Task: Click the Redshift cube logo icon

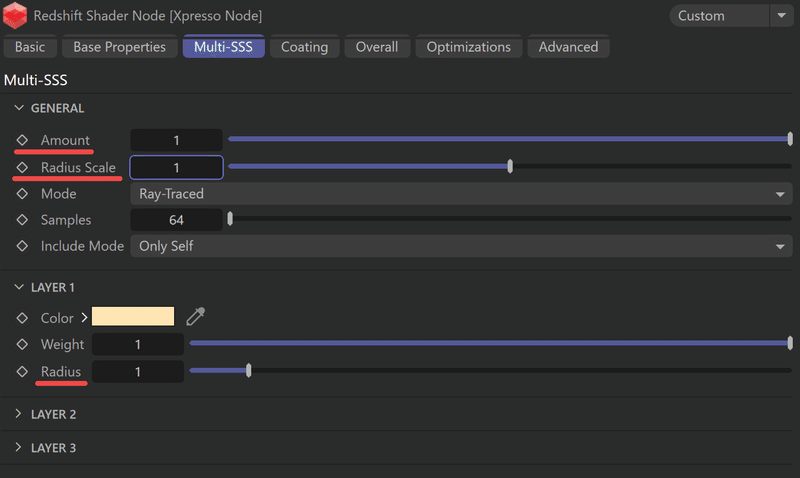Action: [15, 15]
